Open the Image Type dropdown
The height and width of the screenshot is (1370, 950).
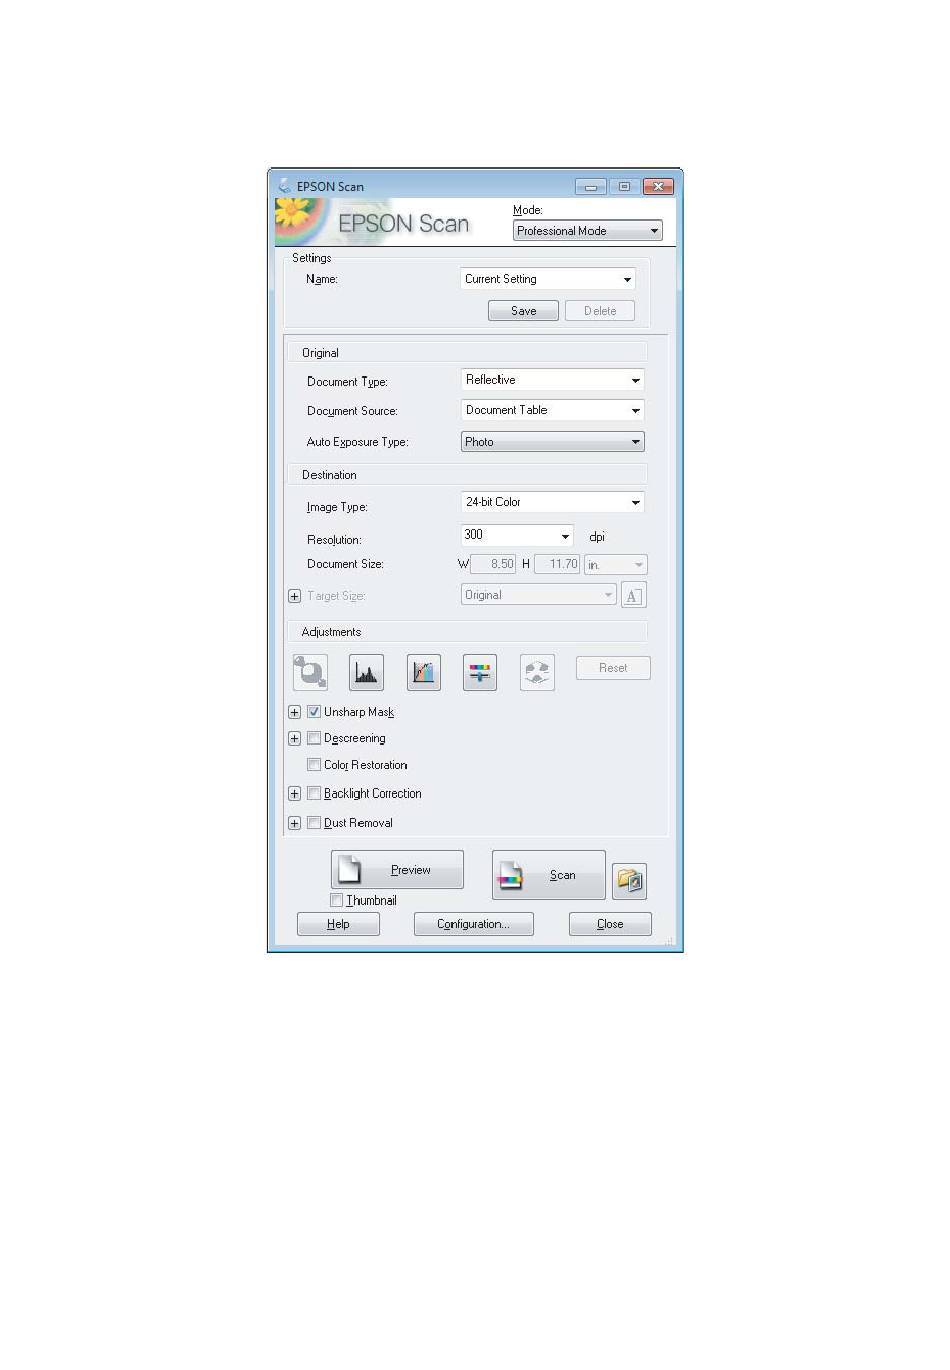pos(553,502)
